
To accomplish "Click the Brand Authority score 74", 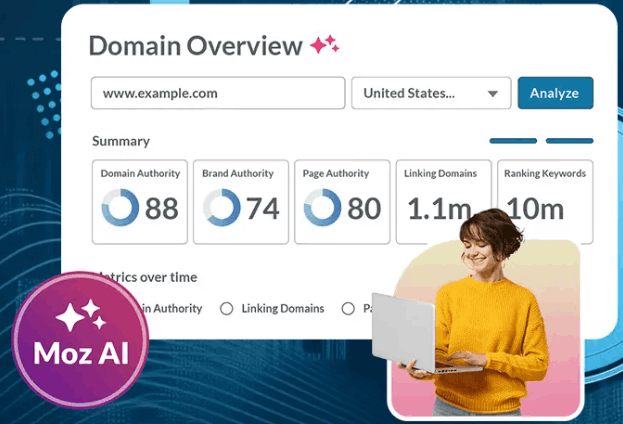I will tap(262, 208).
